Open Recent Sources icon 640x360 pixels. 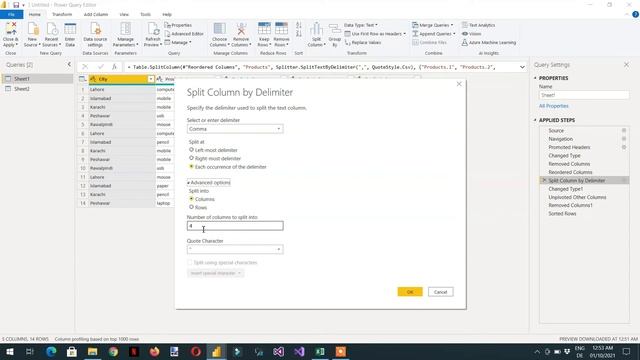(51, 35)
